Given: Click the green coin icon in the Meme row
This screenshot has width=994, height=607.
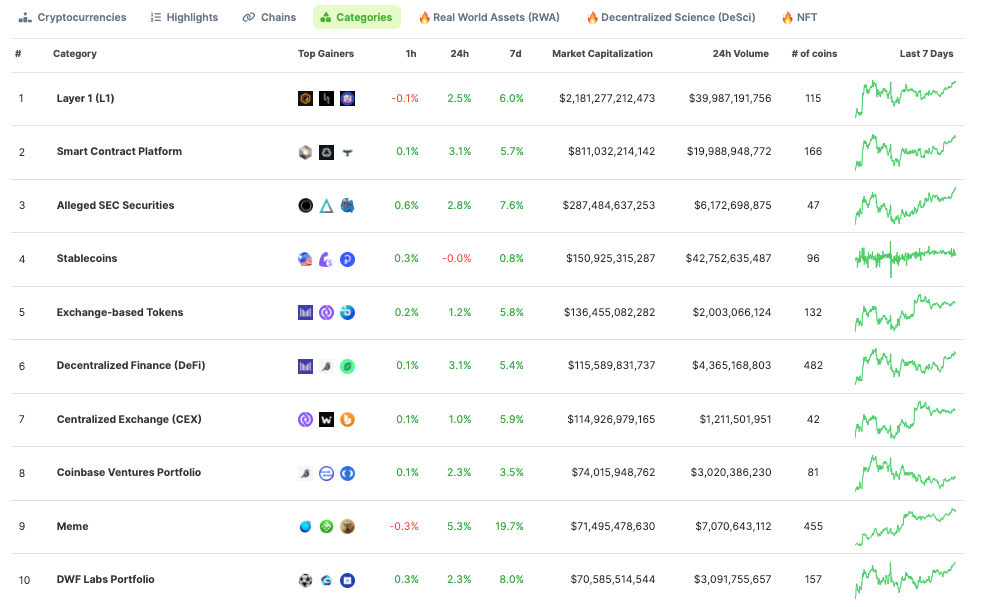Looking at the screenshot, I should pos(326,526).
